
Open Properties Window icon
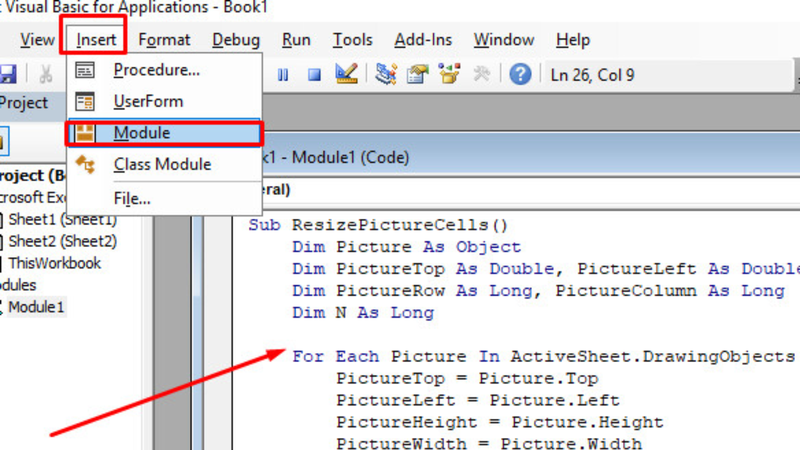pos(417,74)
